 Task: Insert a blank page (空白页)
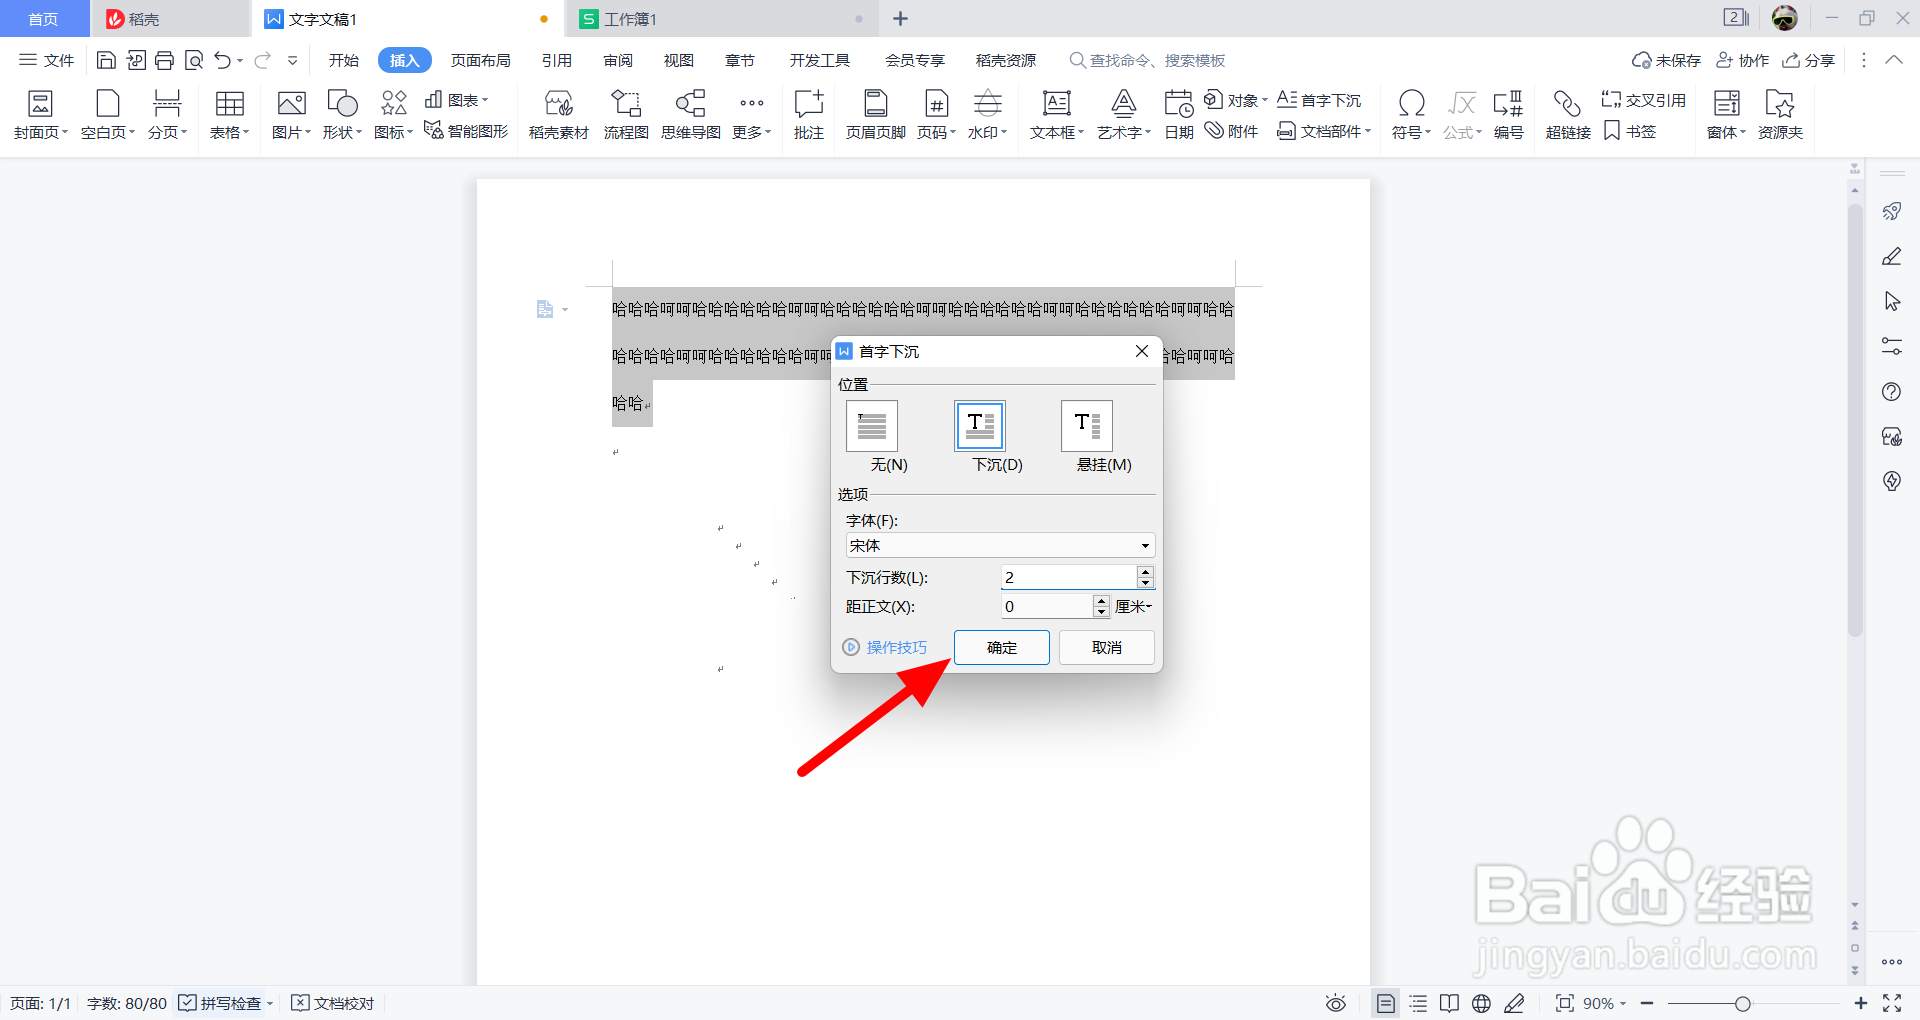(107, 115)
